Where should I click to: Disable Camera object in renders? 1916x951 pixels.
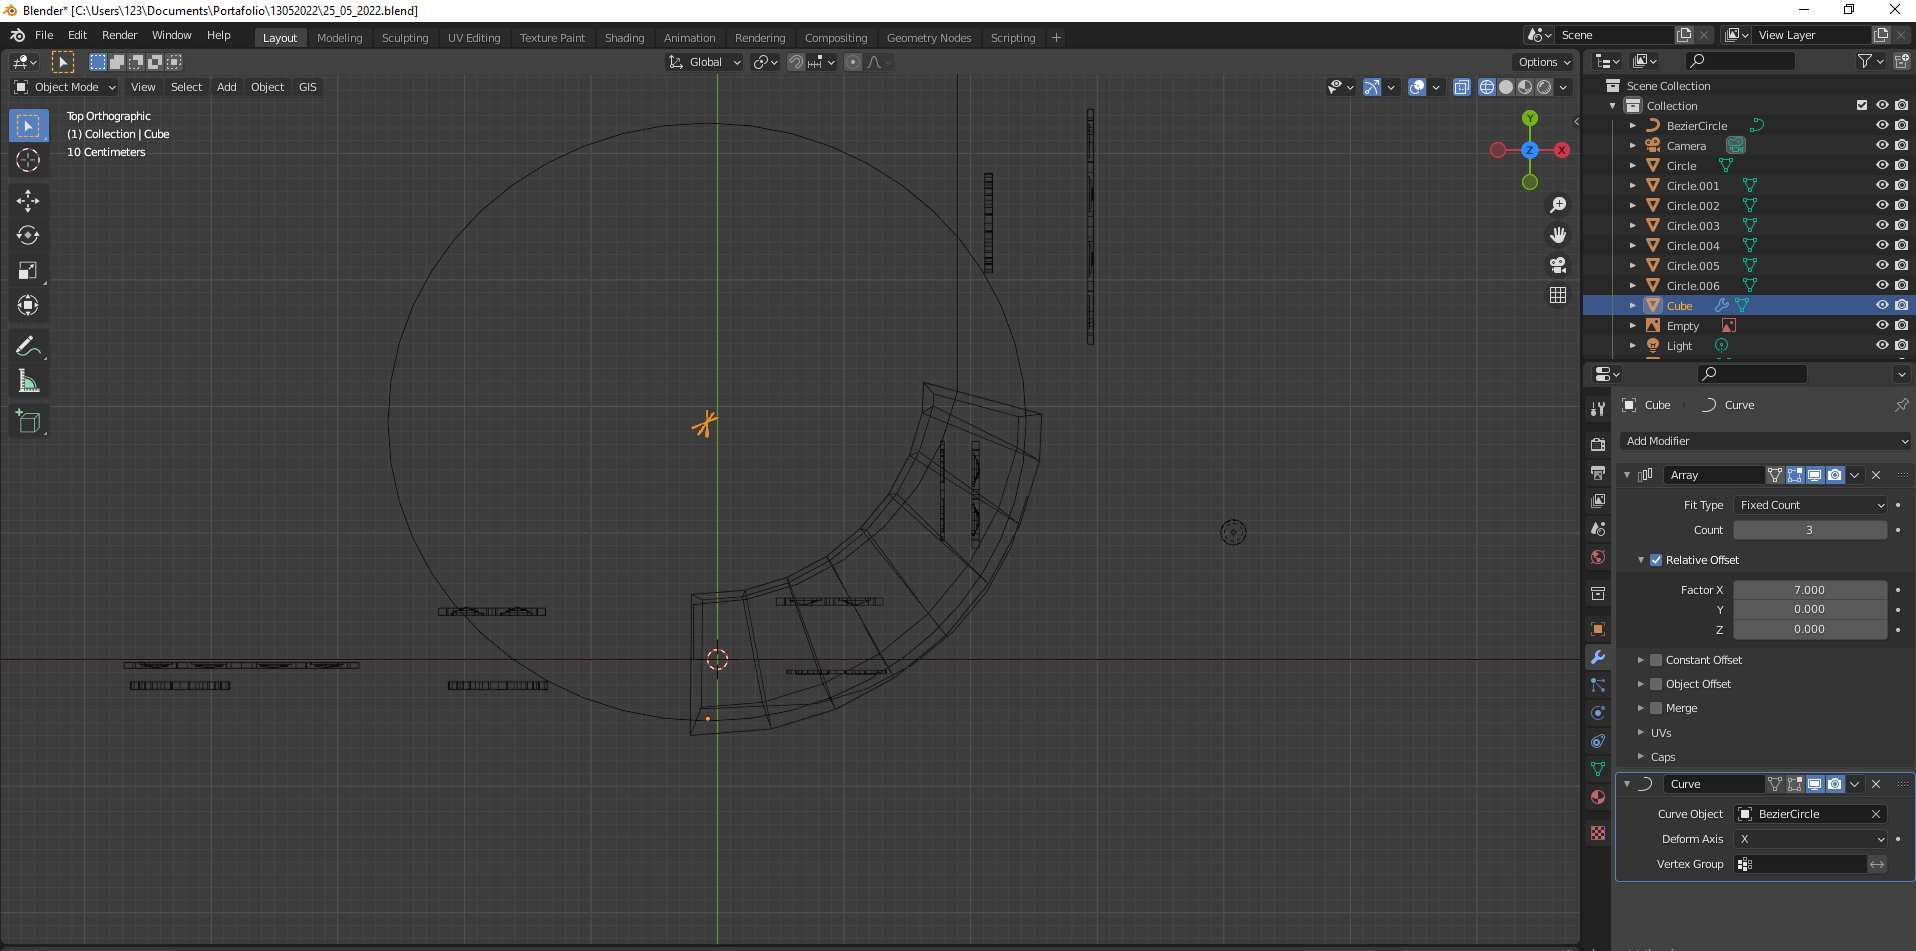click(1902, 145)
